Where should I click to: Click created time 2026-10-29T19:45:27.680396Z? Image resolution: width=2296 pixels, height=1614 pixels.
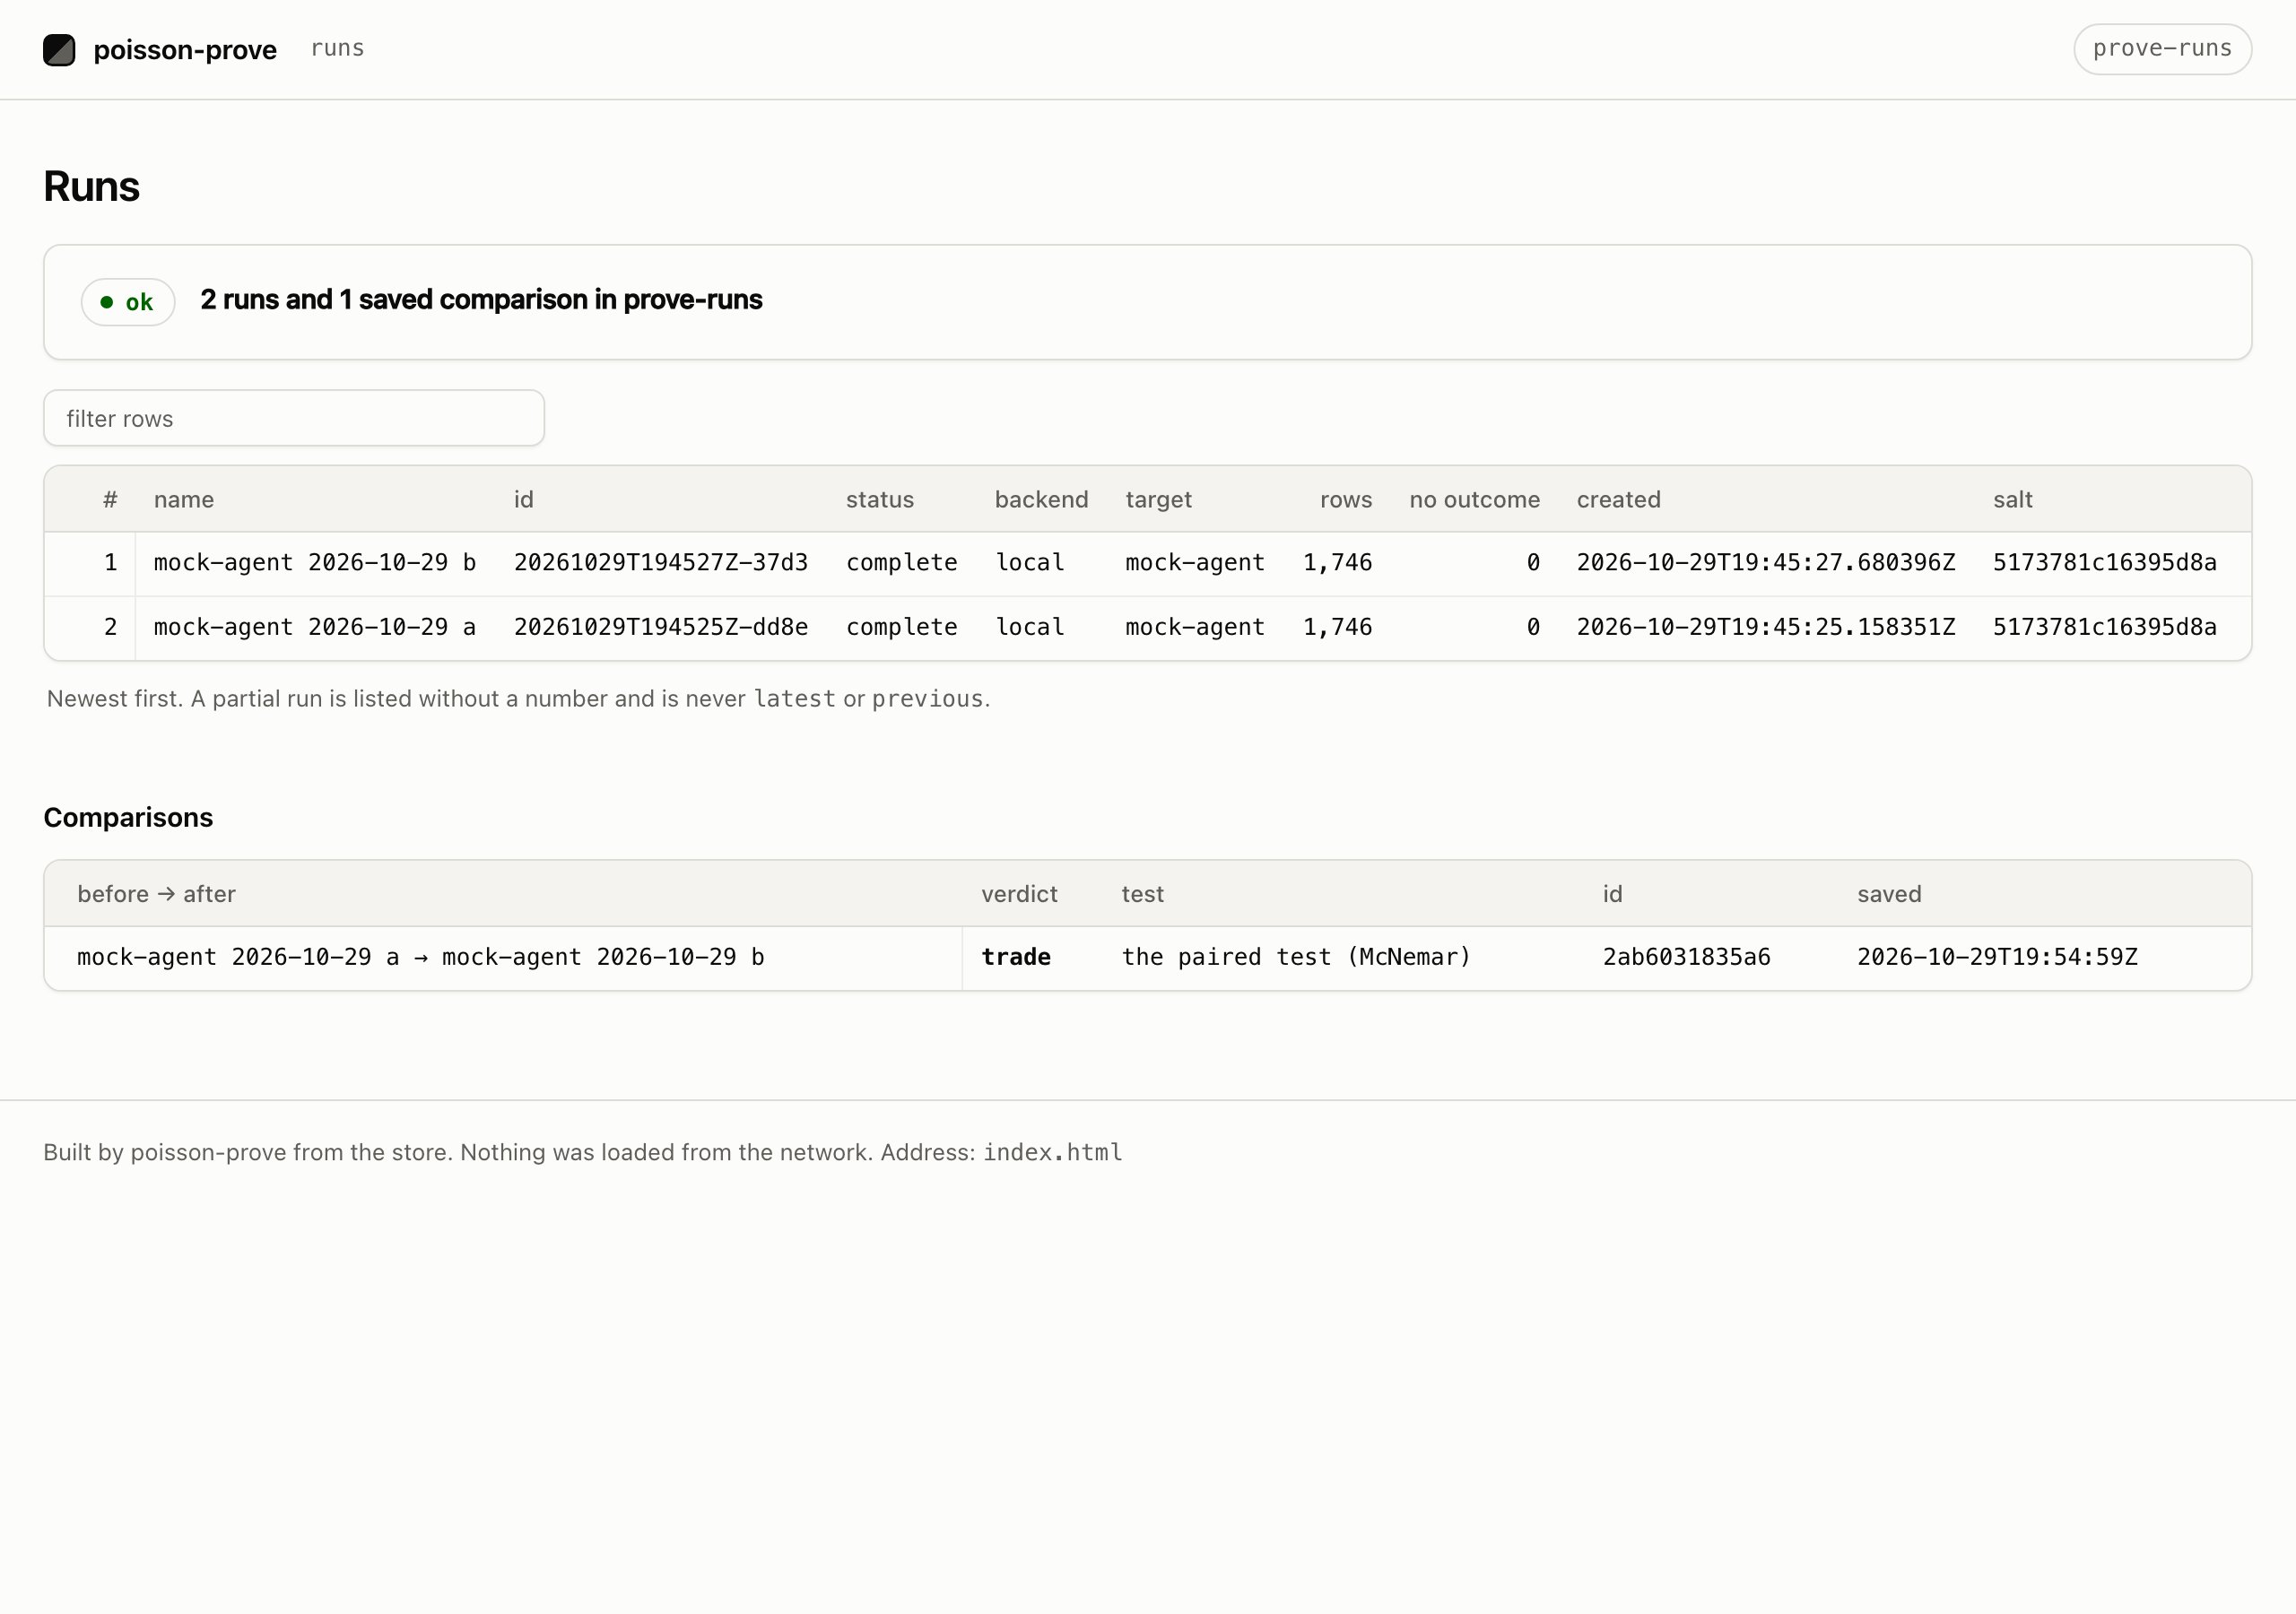pyautogui.click(x=1766, y=563)
